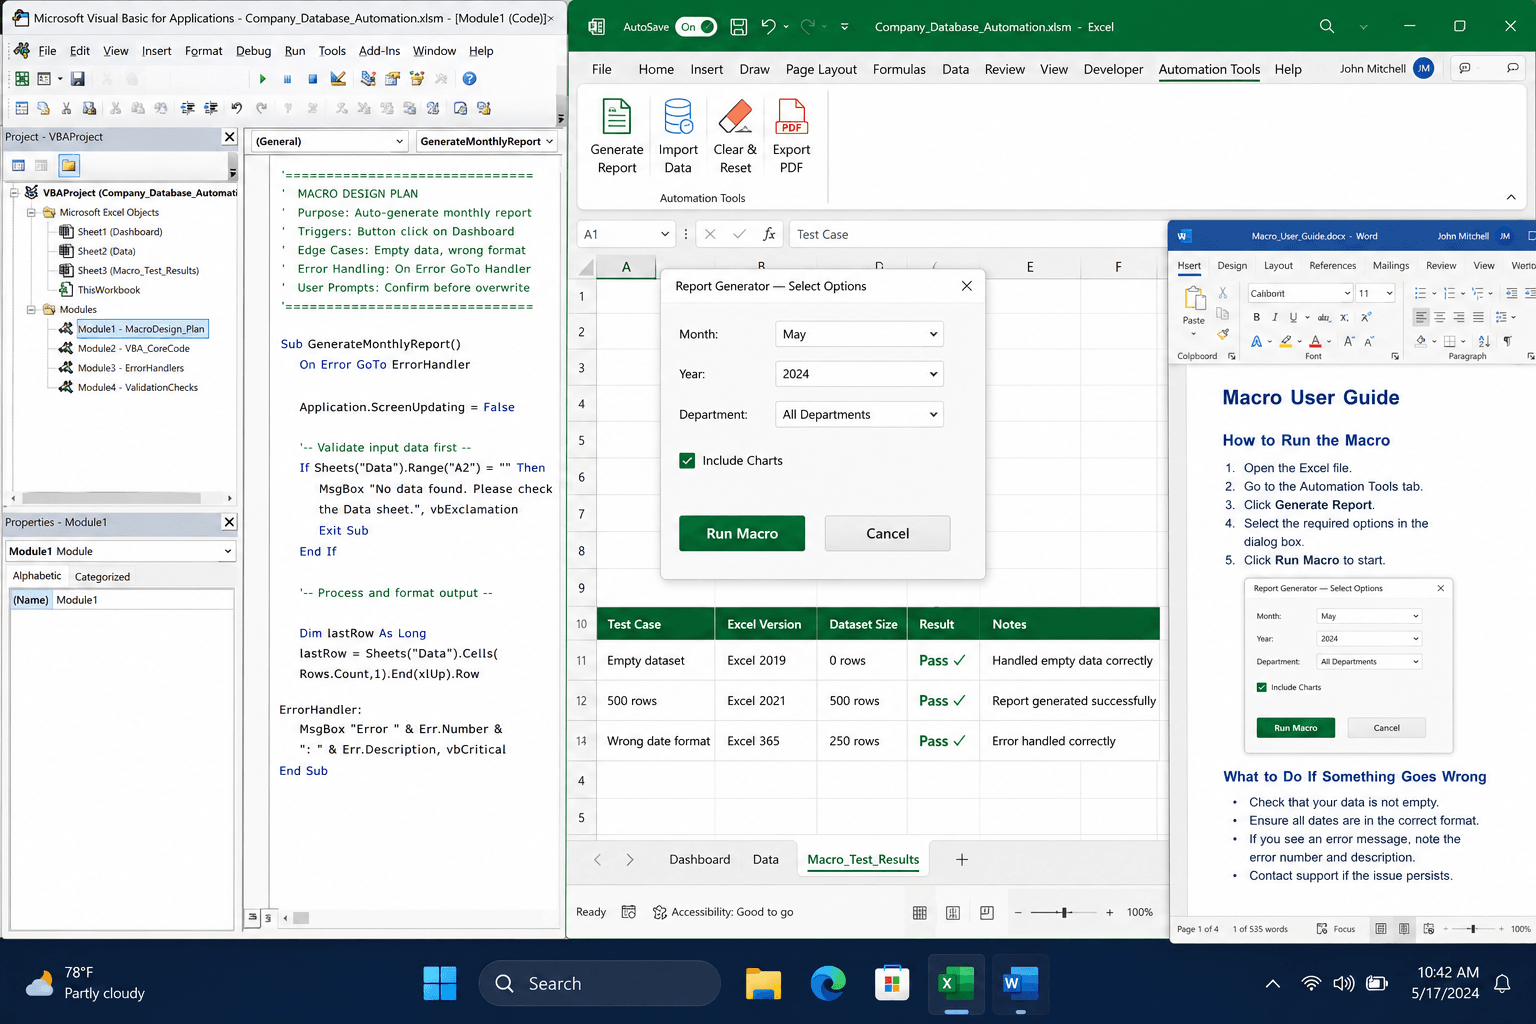Click the Format Painter brush in Word
Image resolution: width=1536 pixels, height=1024 pixels.
(x=1223, y=335)
